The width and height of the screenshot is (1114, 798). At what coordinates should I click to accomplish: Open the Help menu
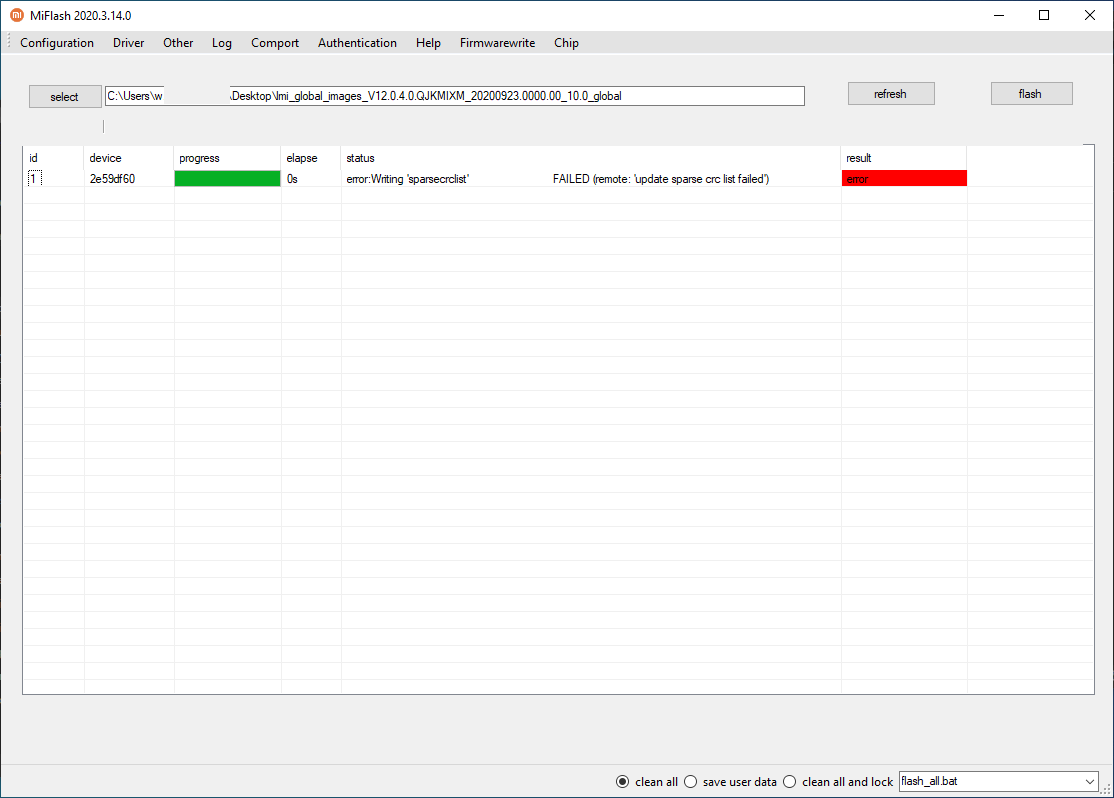pyautogui.click(x=428, y=43)
